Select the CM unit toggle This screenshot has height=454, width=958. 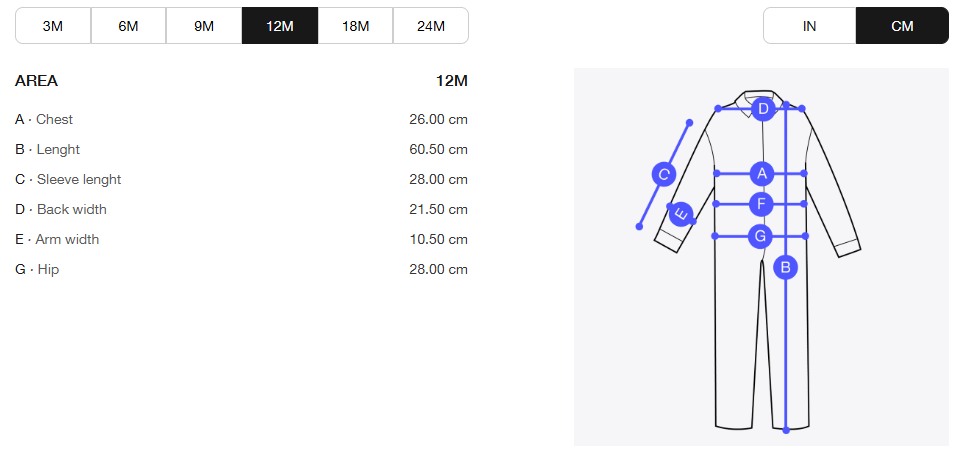[x=902, y=26]
